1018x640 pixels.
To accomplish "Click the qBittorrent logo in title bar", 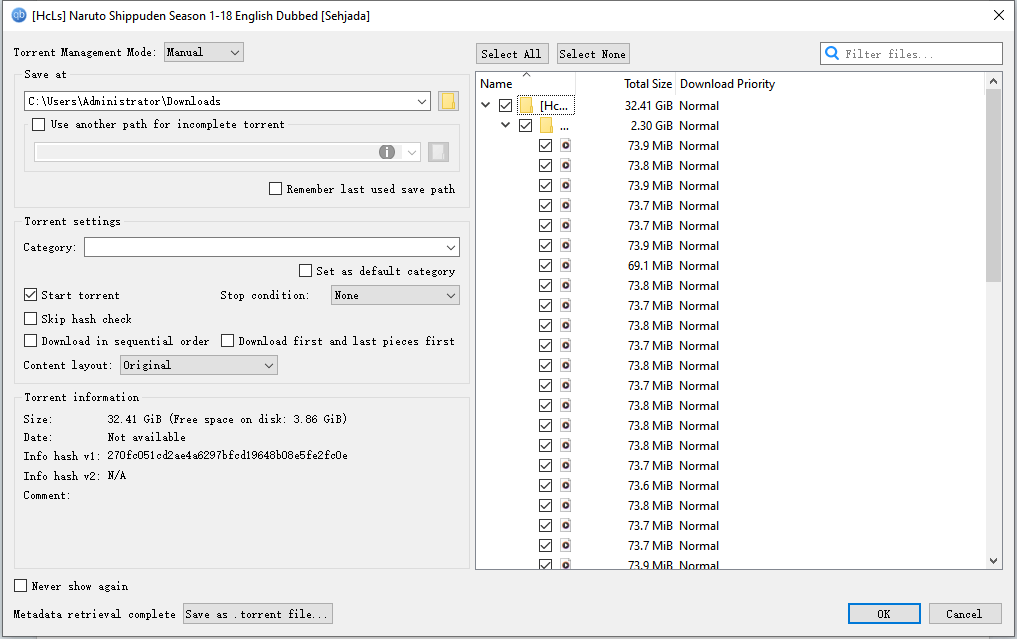I will [x=18, y=14].
